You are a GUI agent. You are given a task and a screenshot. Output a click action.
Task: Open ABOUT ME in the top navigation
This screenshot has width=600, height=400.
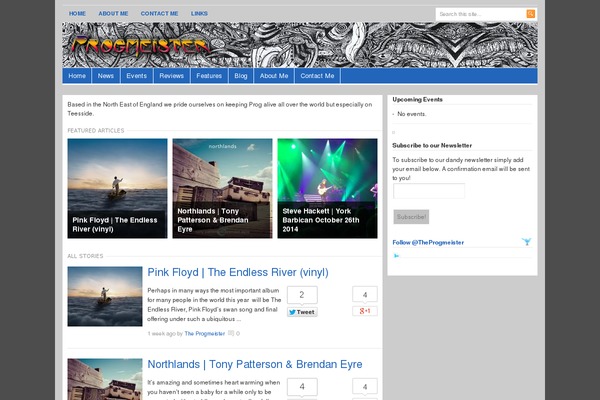[113, 13]
